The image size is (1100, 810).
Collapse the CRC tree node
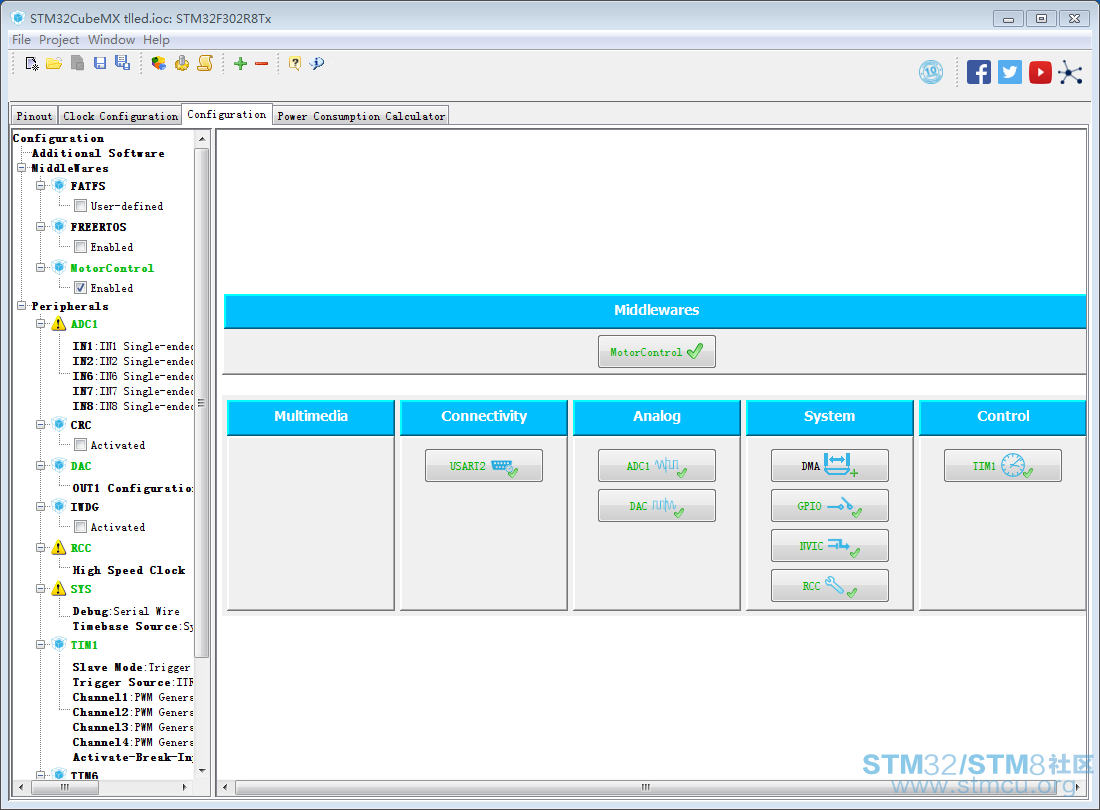[x=41, y=425]
